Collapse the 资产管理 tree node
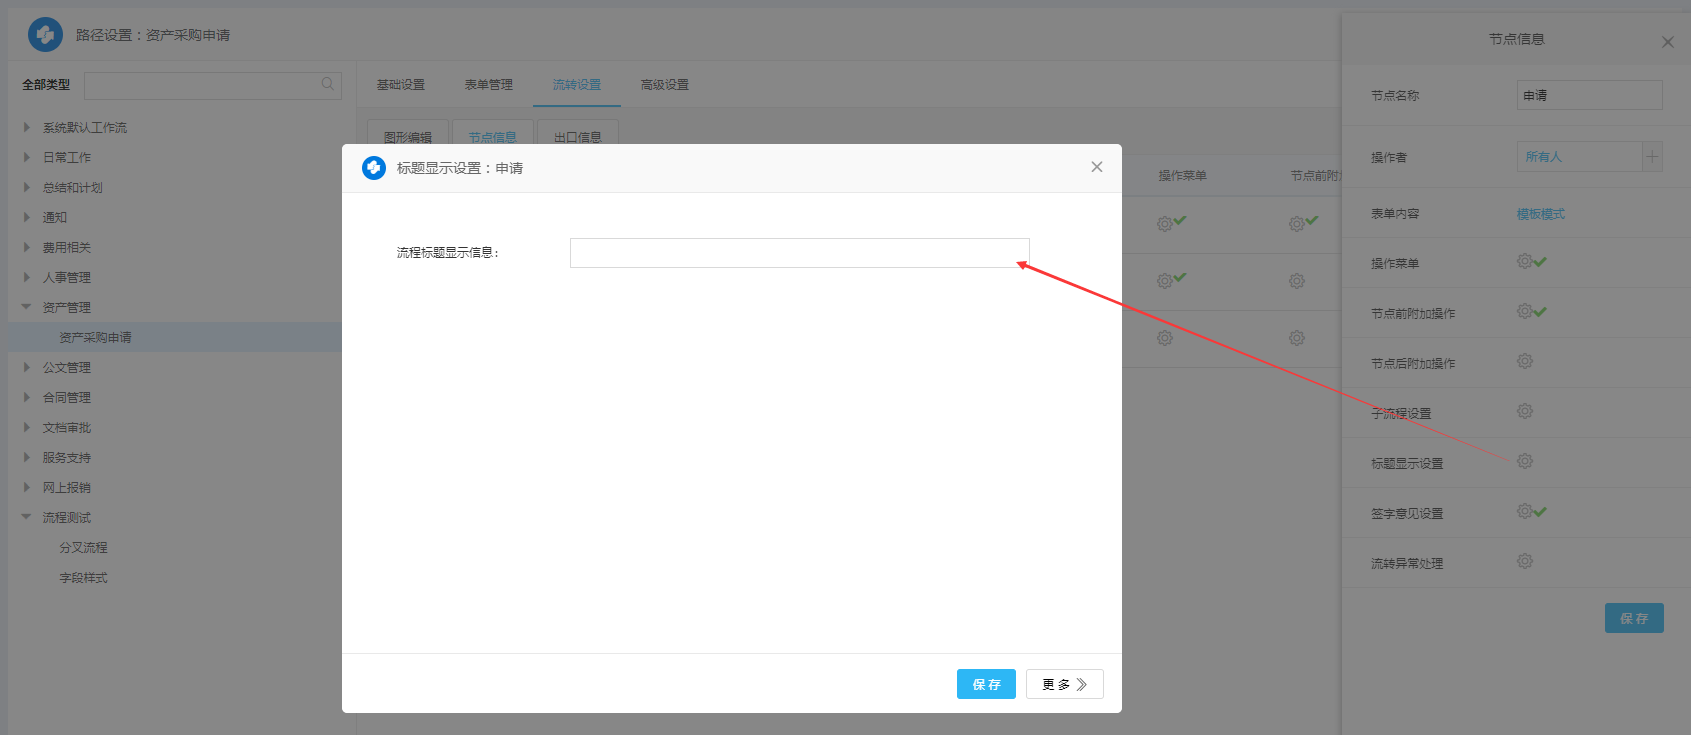This screenshot has height=735, width=1691. (27, 307)
